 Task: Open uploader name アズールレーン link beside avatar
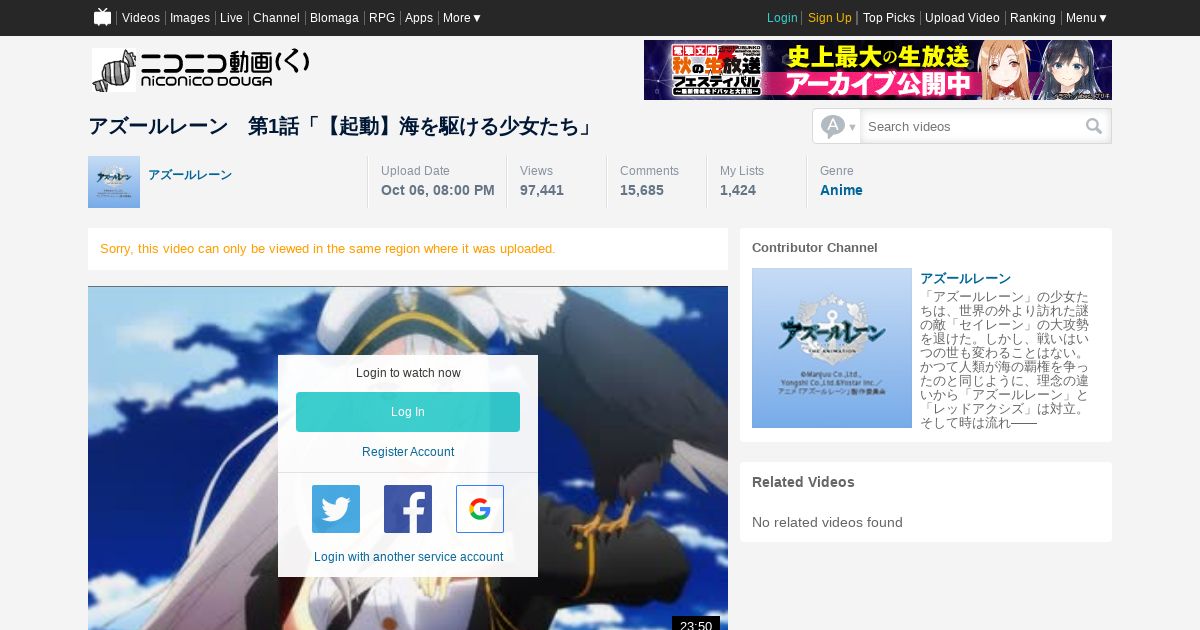[x=190, y=175]
